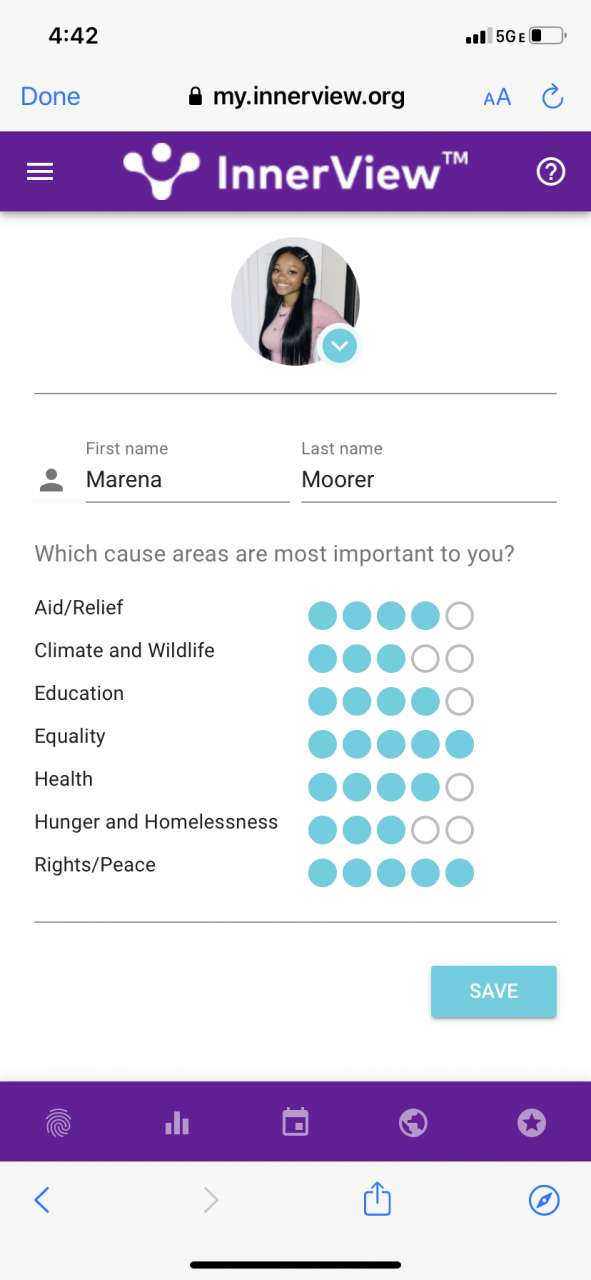This screenshot has height=1280, width=591.
Task: Click the SAVE button
Action: tap(494, 991)
